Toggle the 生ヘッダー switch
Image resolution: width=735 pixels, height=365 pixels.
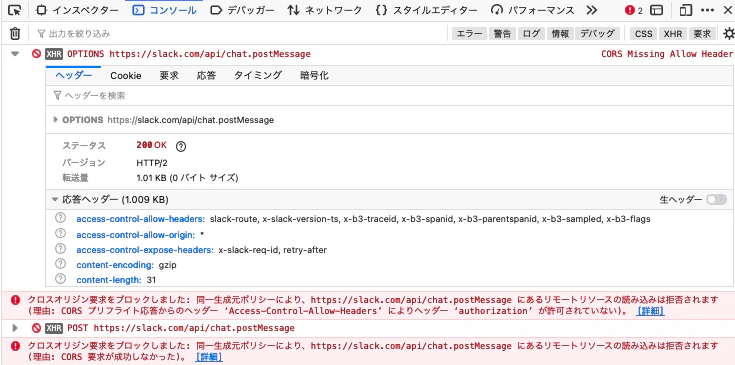pyautogui.click(x=716, y=200)
